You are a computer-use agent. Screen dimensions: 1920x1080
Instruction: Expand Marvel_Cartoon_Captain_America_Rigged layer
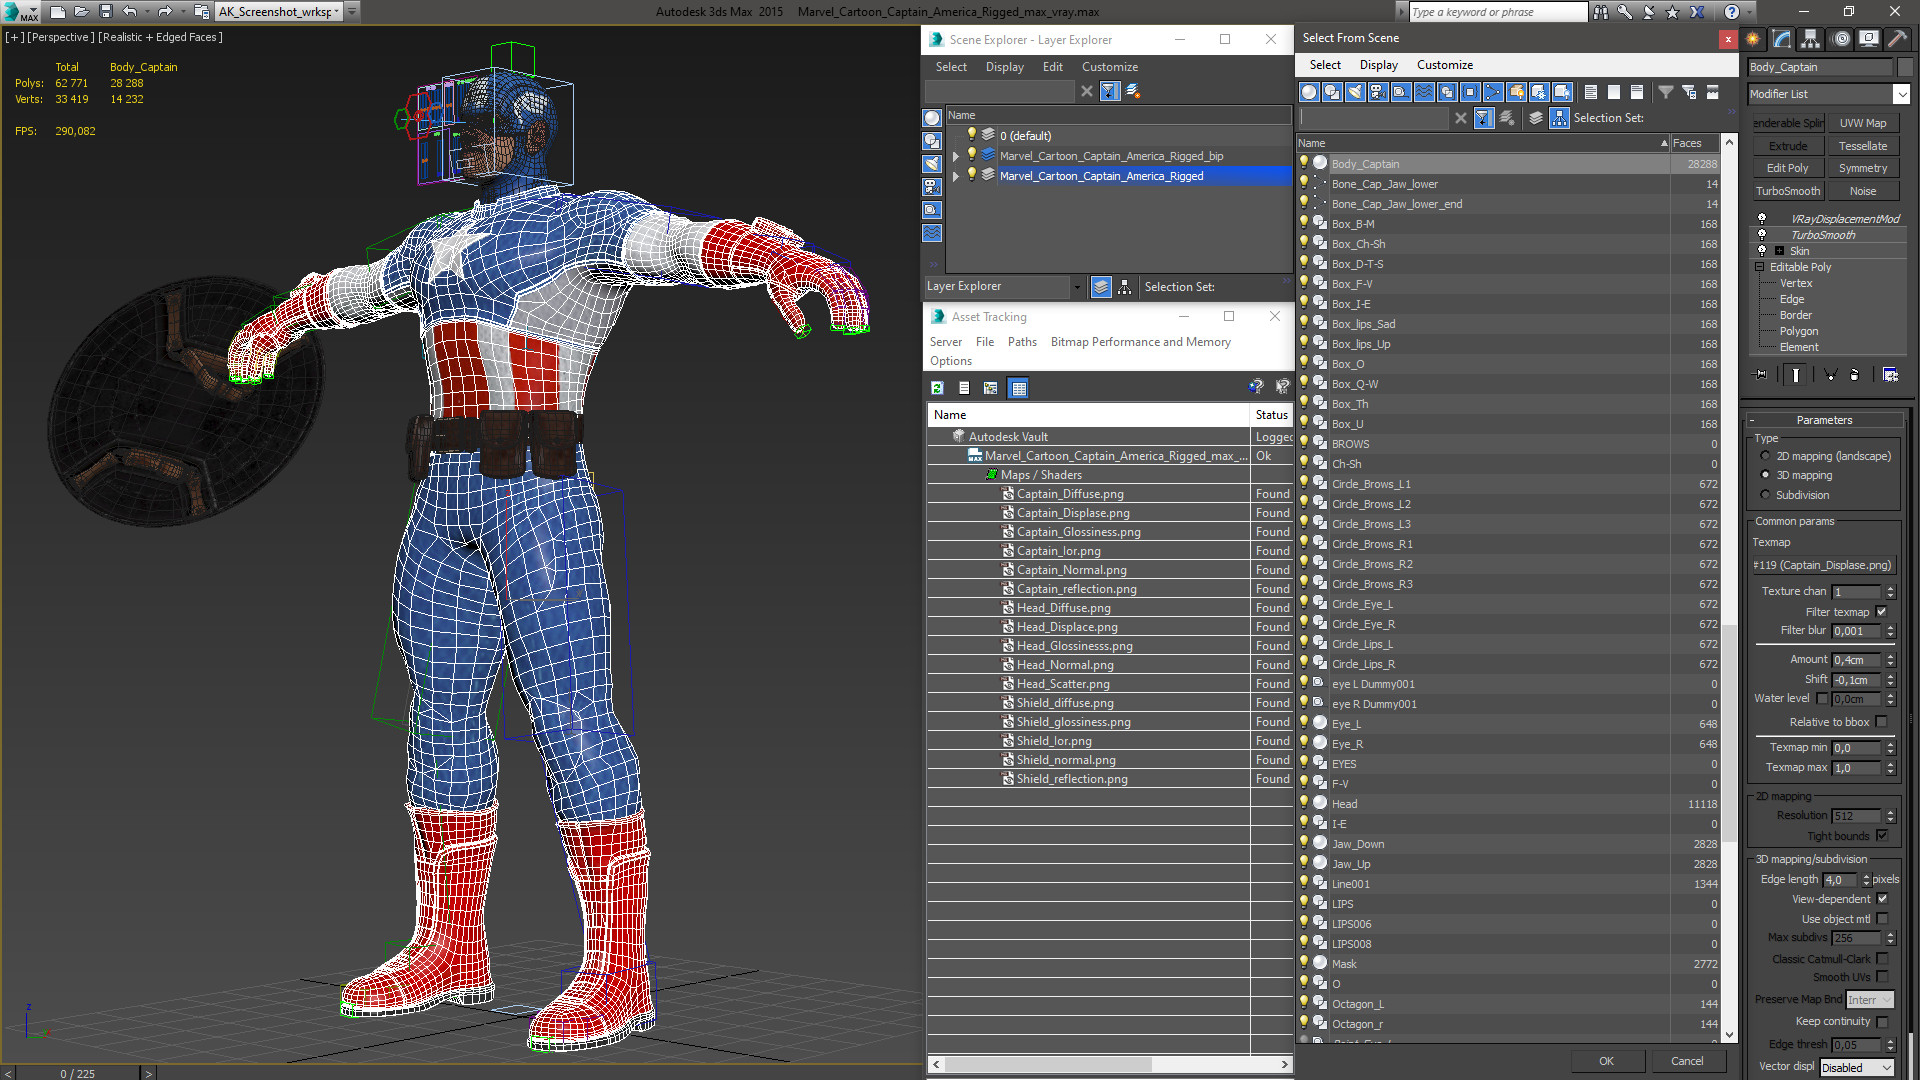(x=956, y=176)
